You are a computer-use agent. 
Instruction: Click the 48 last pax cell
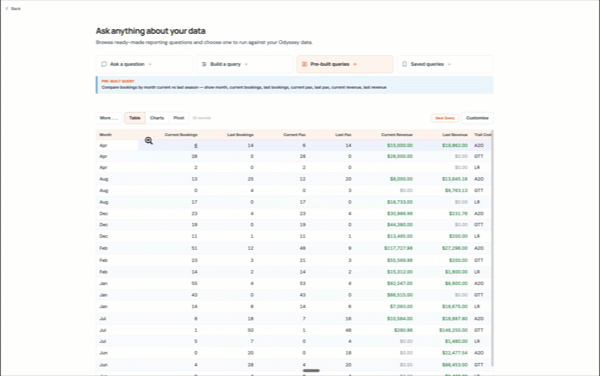tap(348, 330)
